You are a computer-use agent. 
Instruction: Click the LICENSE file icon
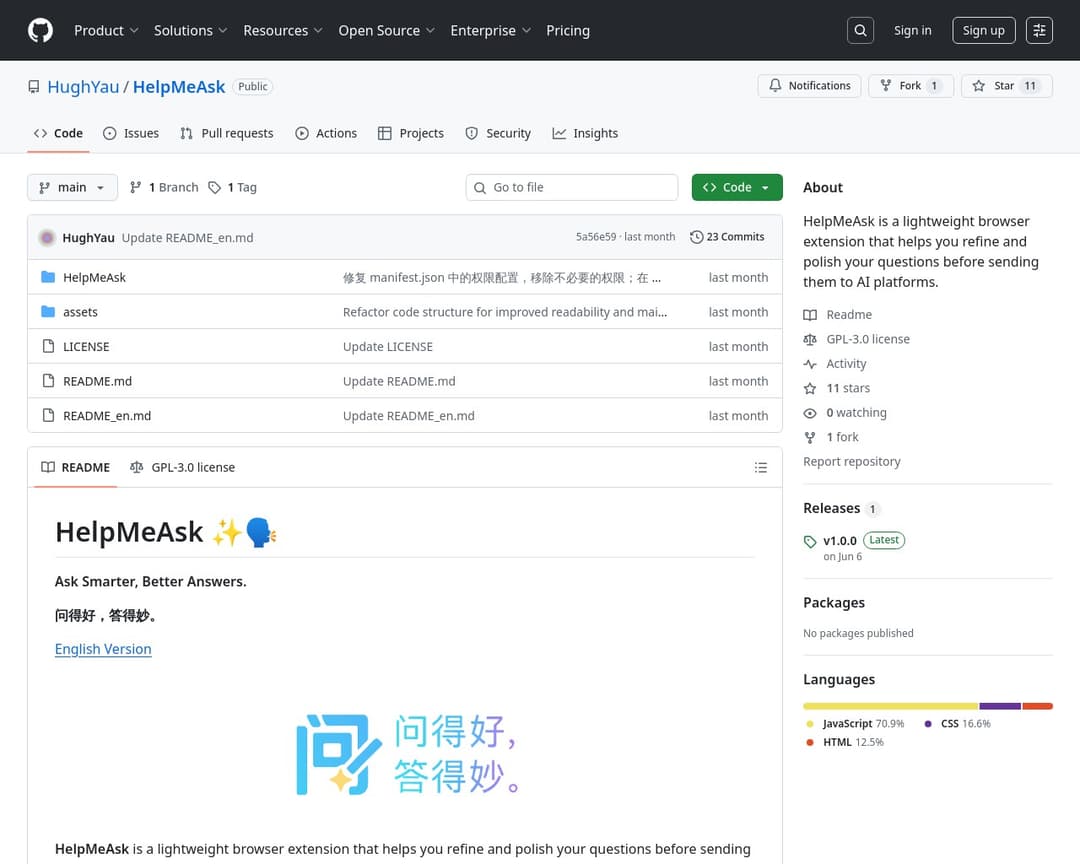(48, 346)
